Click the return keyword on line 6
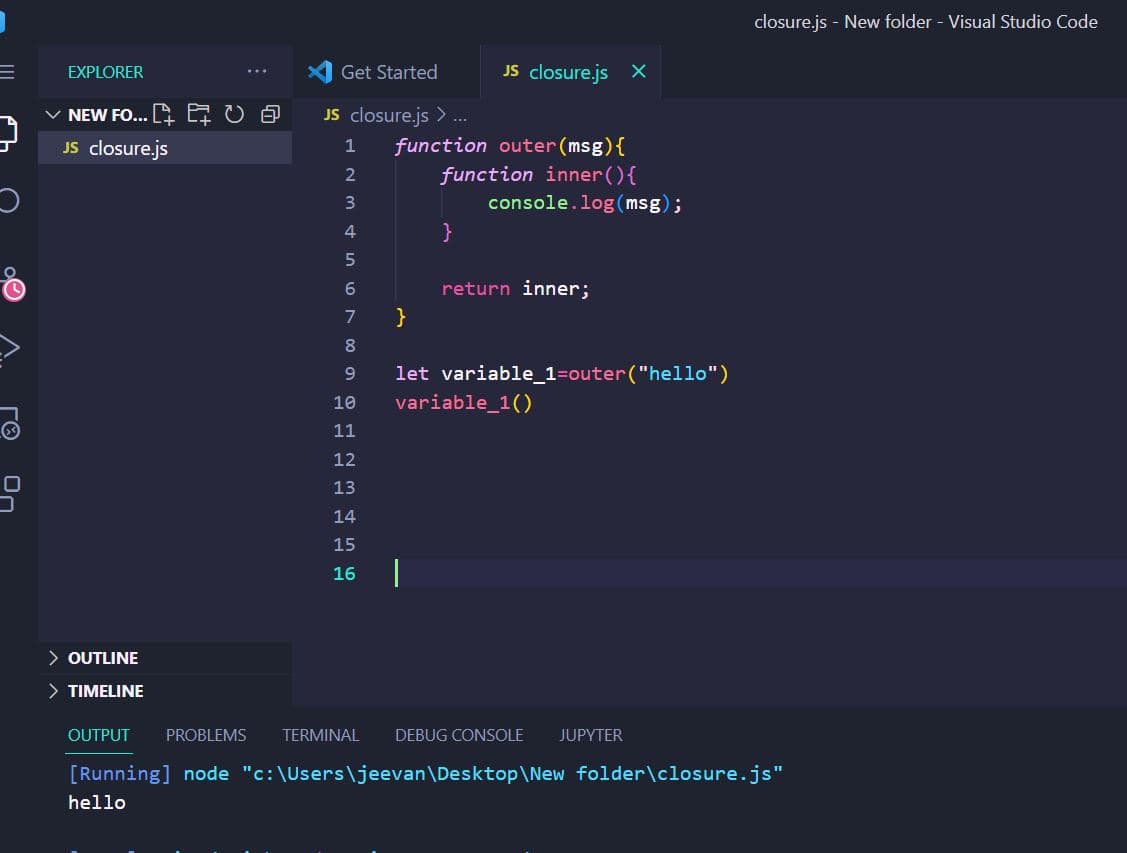Viewport: 1127px width, 853px height. coord(475,289)
